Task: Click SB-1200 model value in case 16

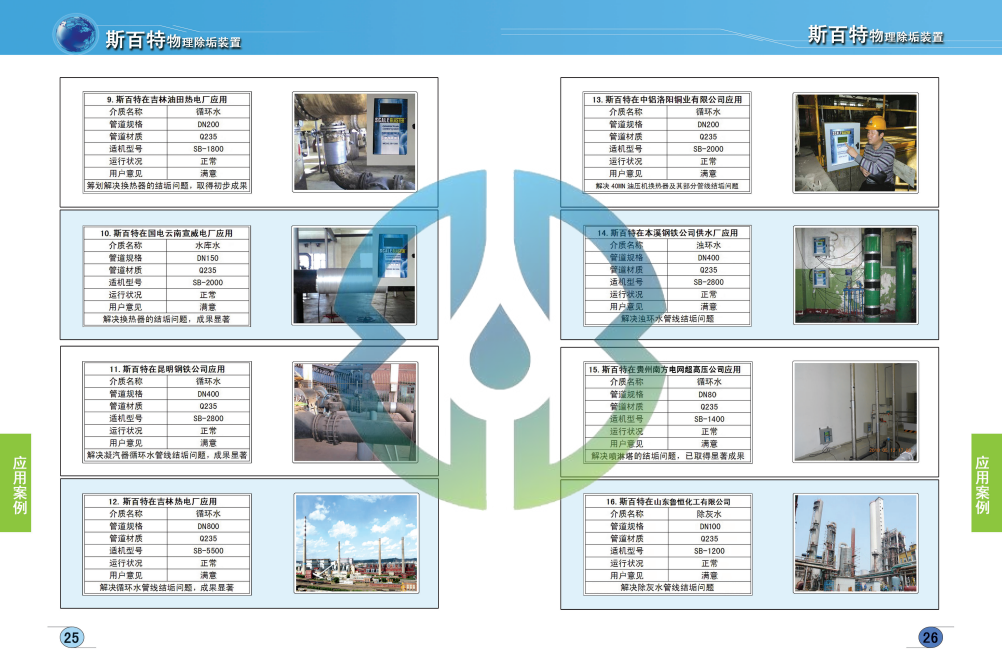Action: (709, 551)
